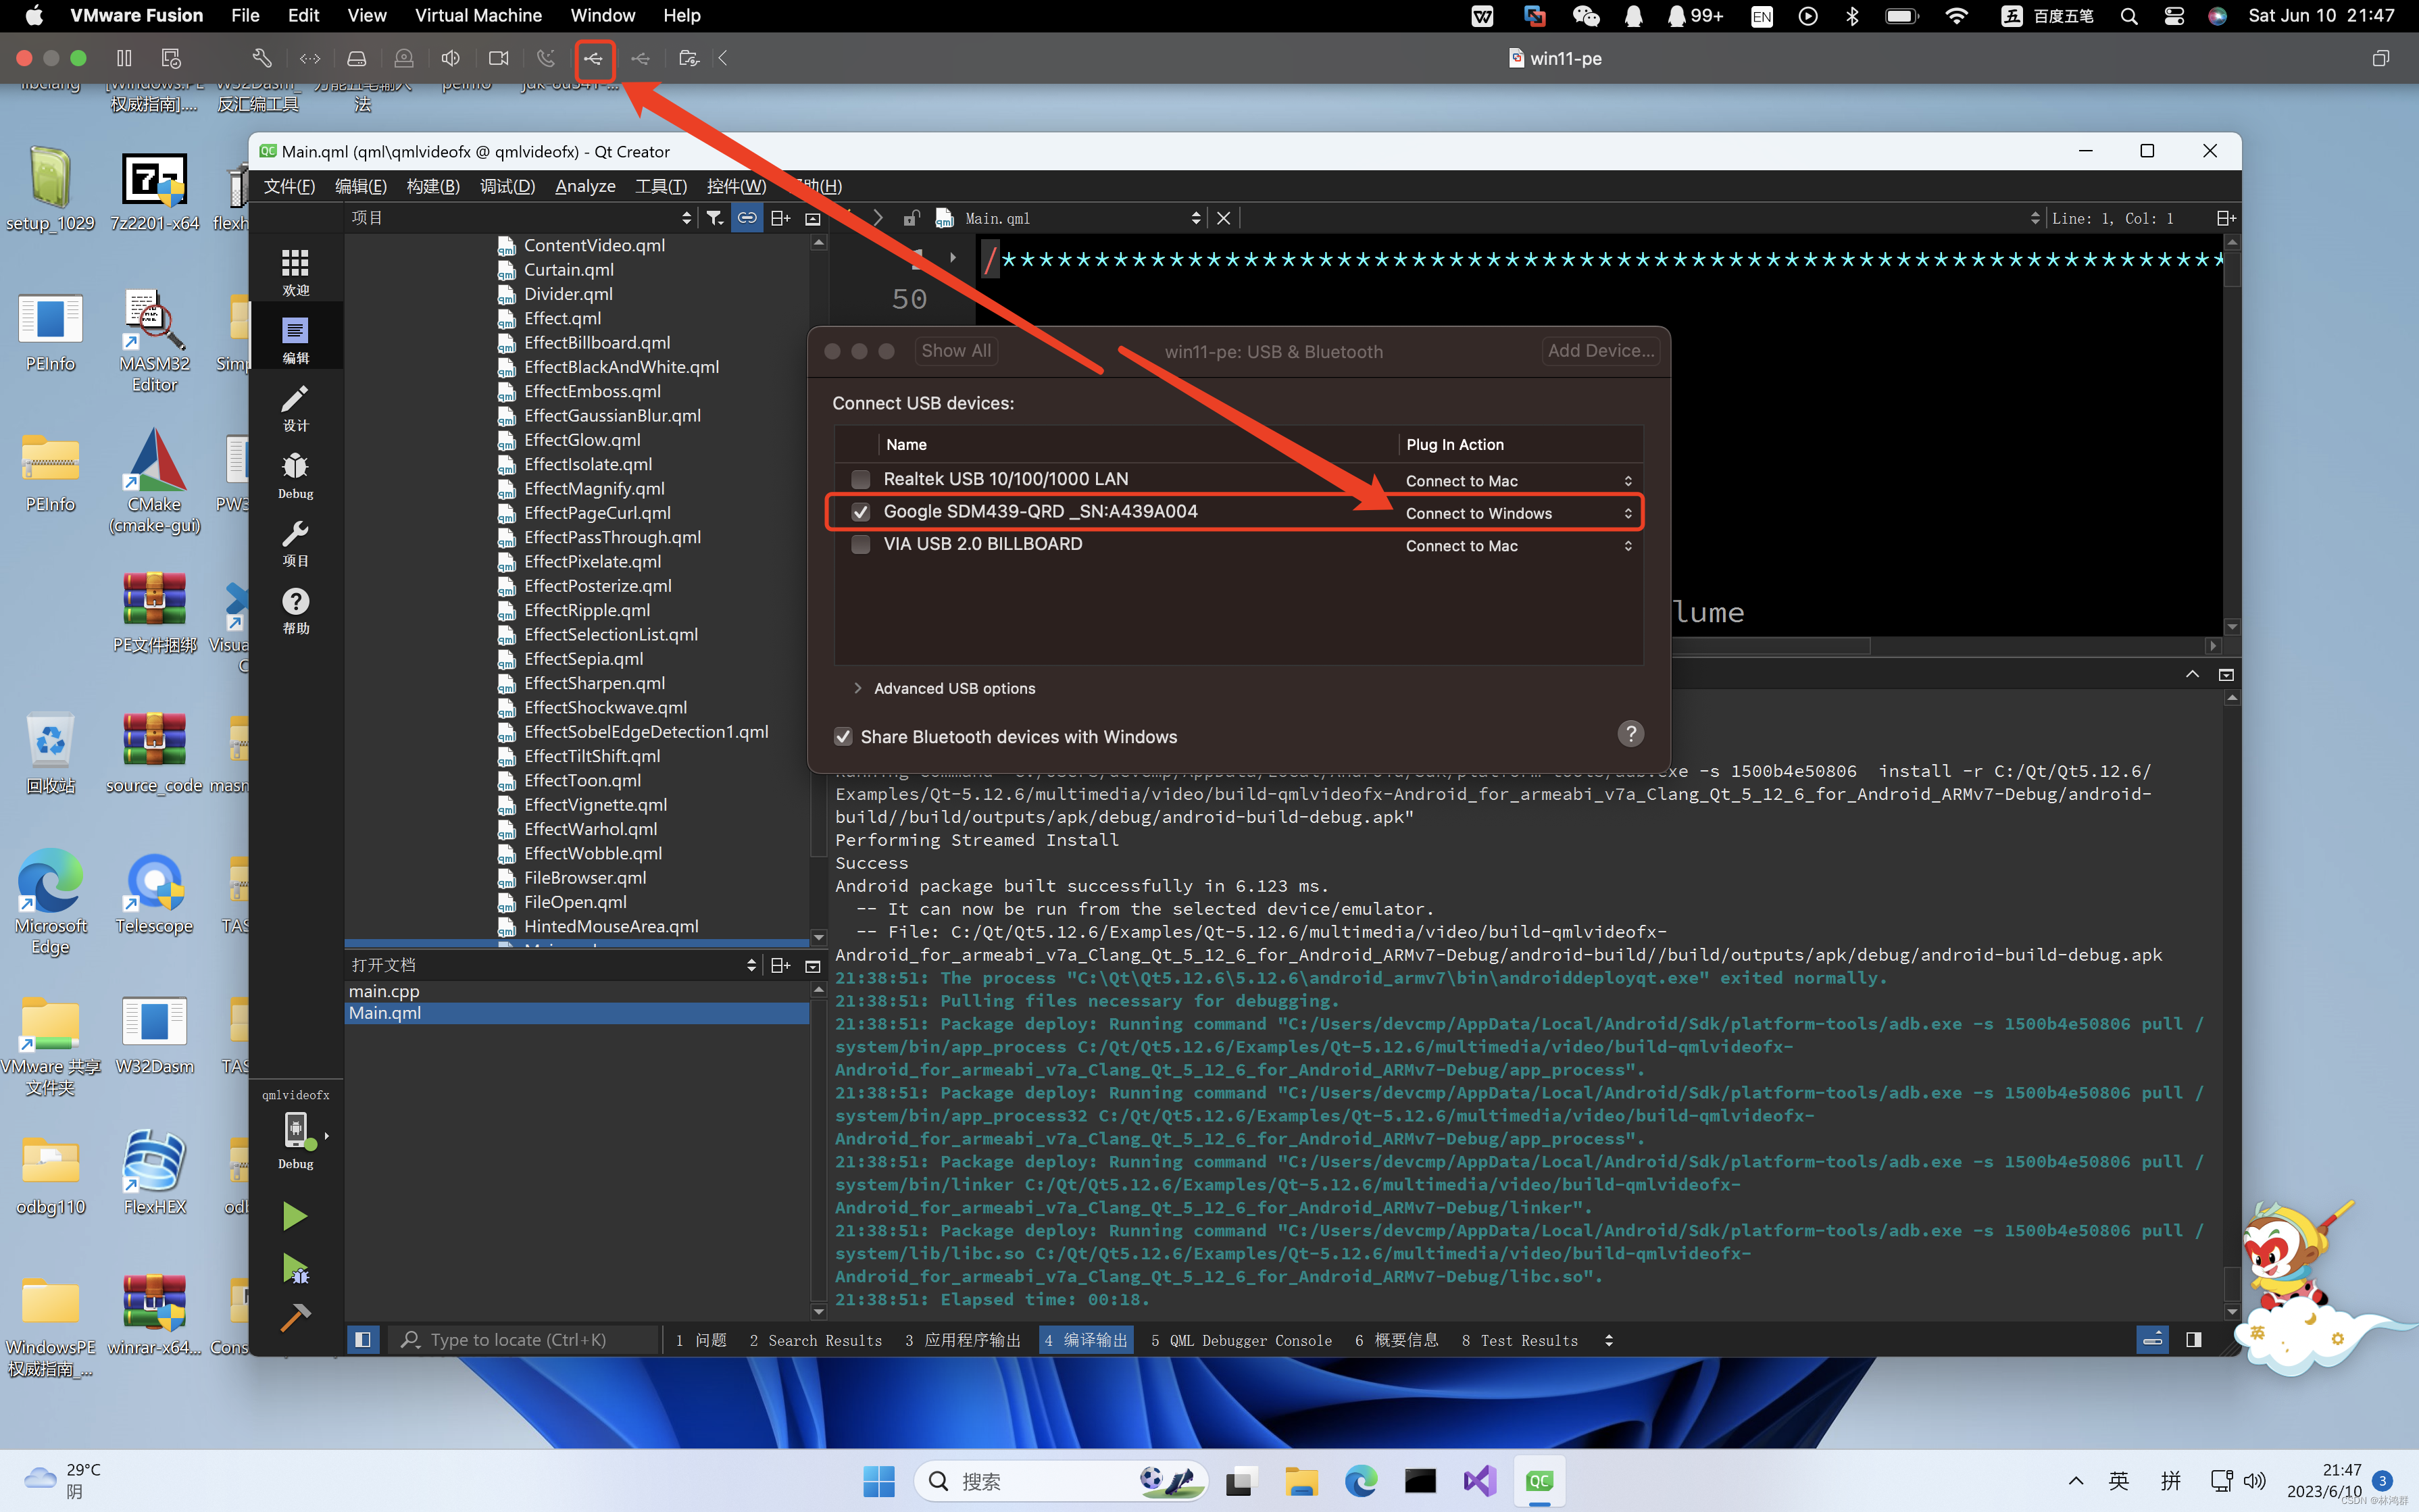The height and width of the screenshot is (1512, 2419).
Task: Open the 2 Search Results pane
Action: click(815, 1340)
